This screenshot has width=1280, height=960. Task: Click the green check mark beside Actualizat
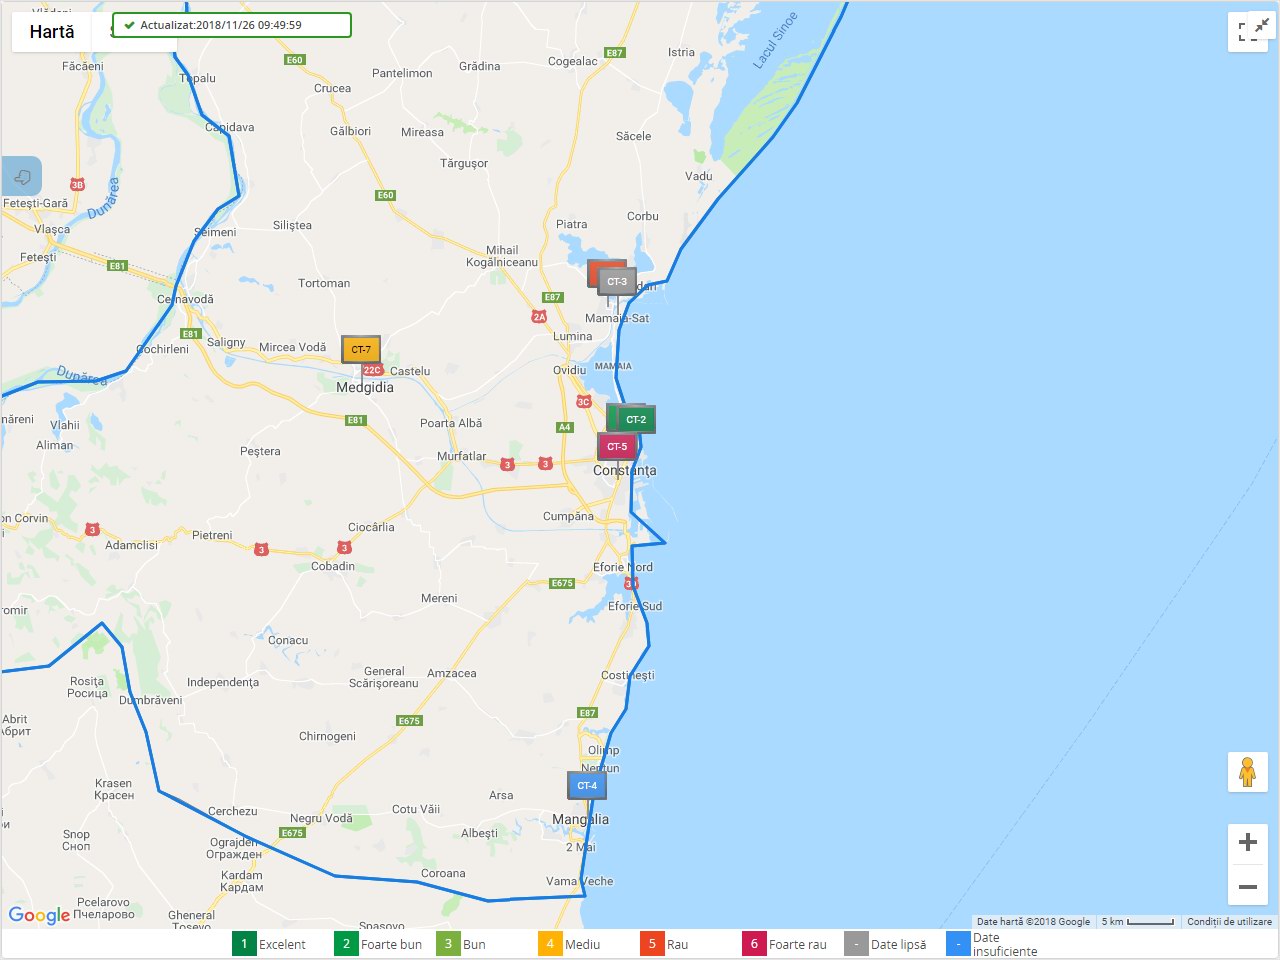(x=129, y=25)
